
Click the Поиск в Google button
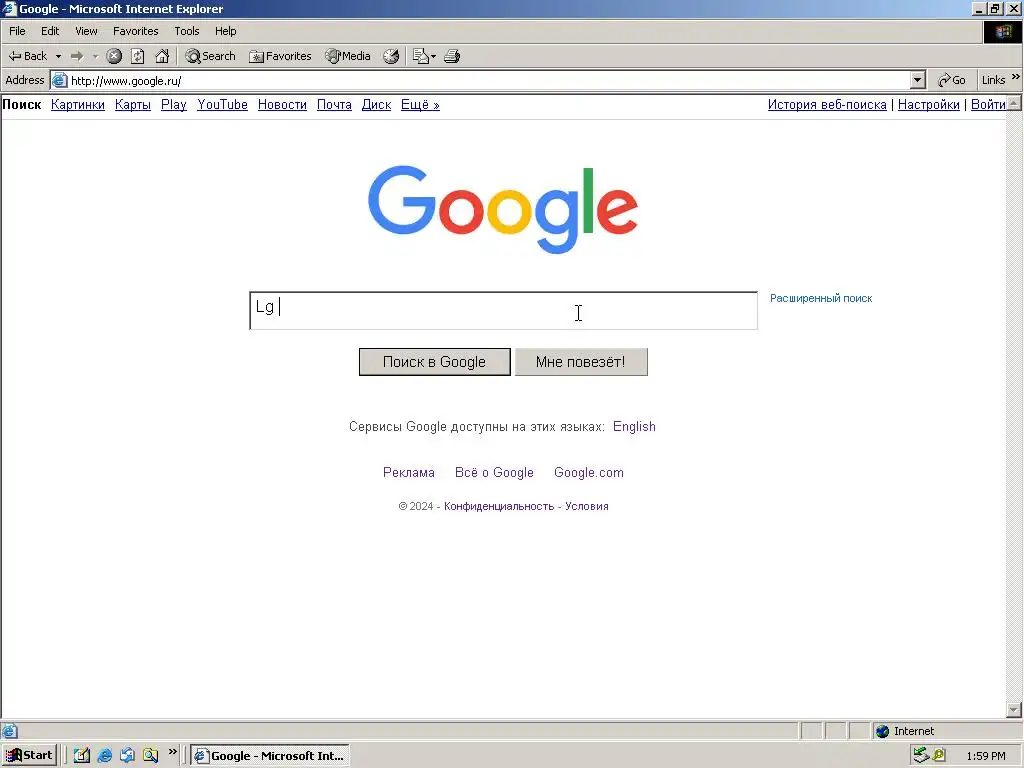coord(434,362)
